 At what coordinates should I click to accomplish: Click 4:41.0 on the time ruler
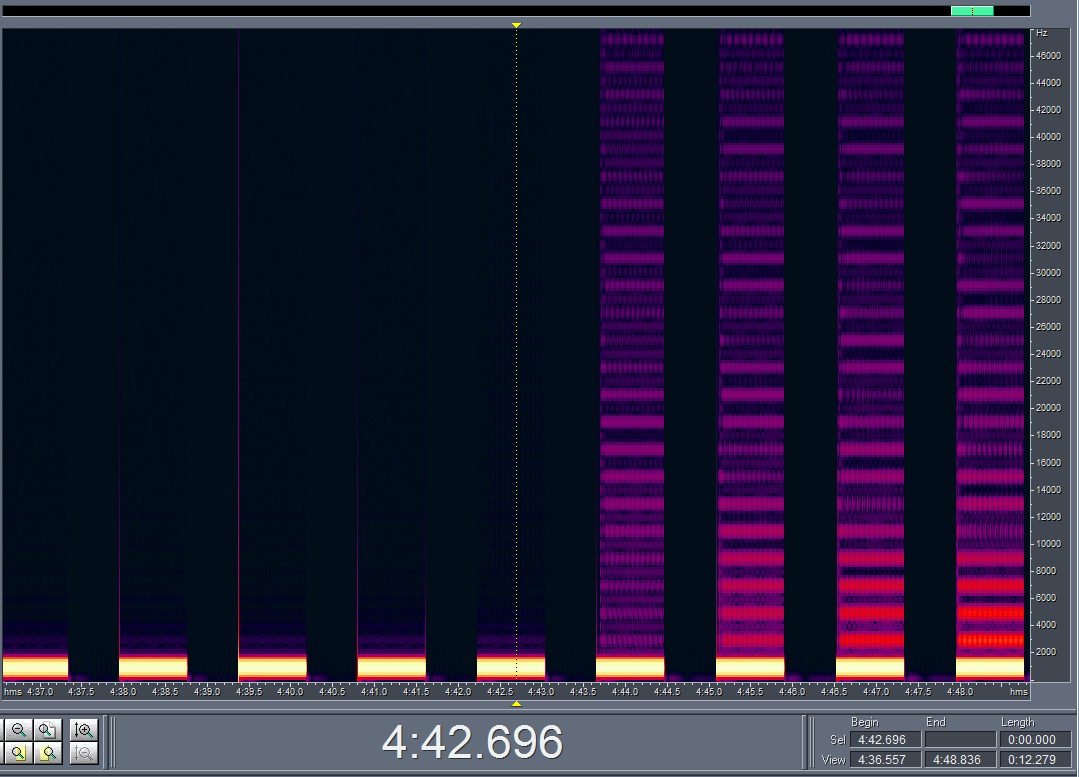(x=374, y=692)
